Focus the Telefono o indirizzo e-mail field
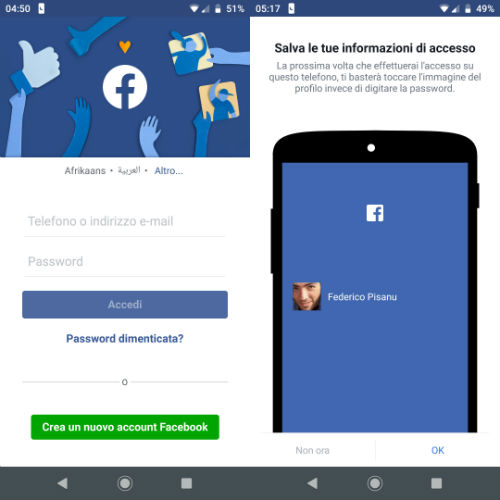Image resolution: width=500 pixels, height=500 pixels. (x=125, y=221)
